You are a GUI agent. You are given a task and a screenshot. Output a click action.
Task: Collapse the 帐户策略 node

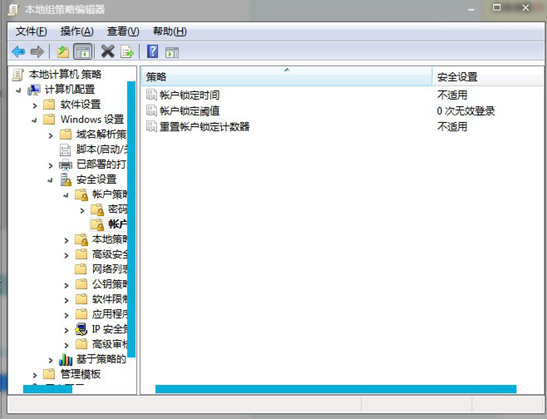coord(66,196)
